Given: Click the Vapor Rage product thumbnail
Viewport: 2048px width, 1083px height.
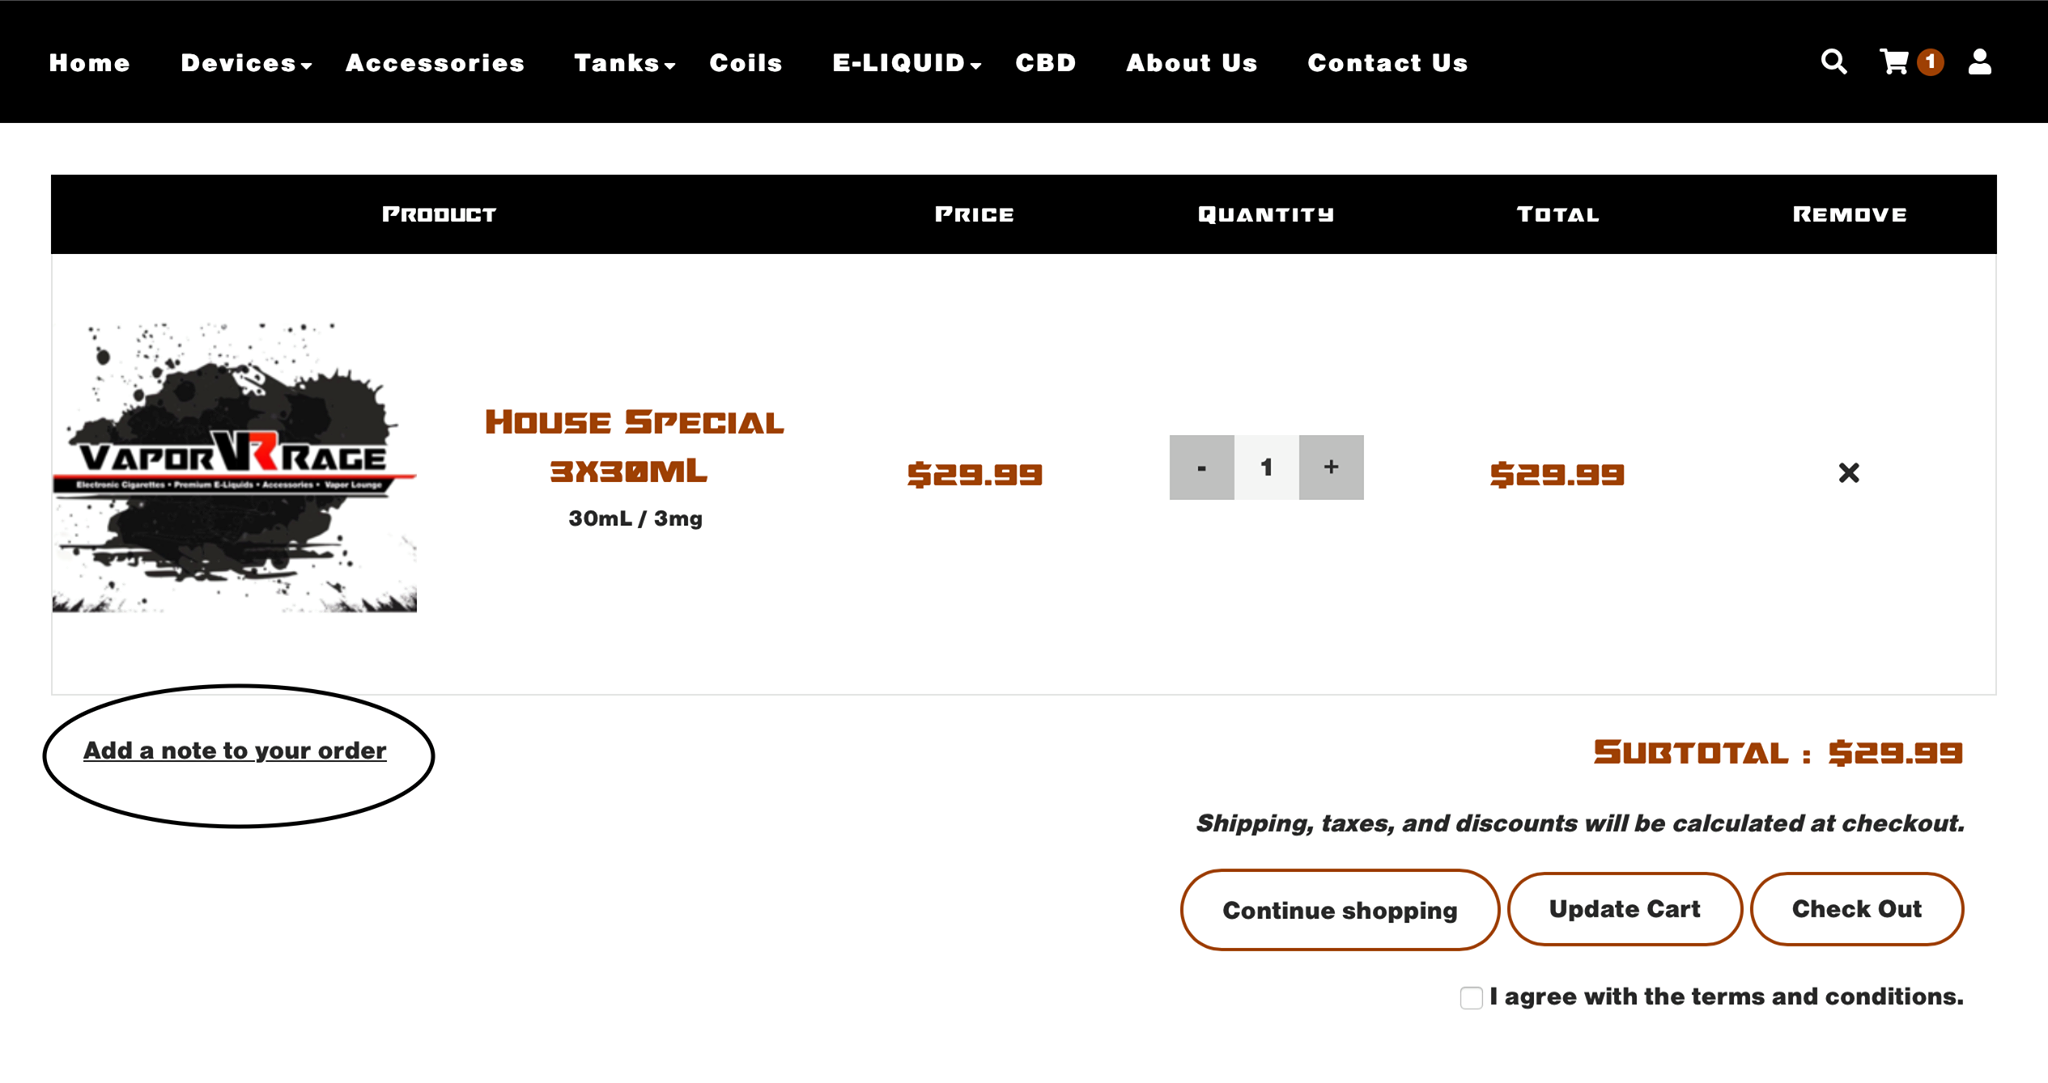Looking at the screenshot, I should 235,467.
